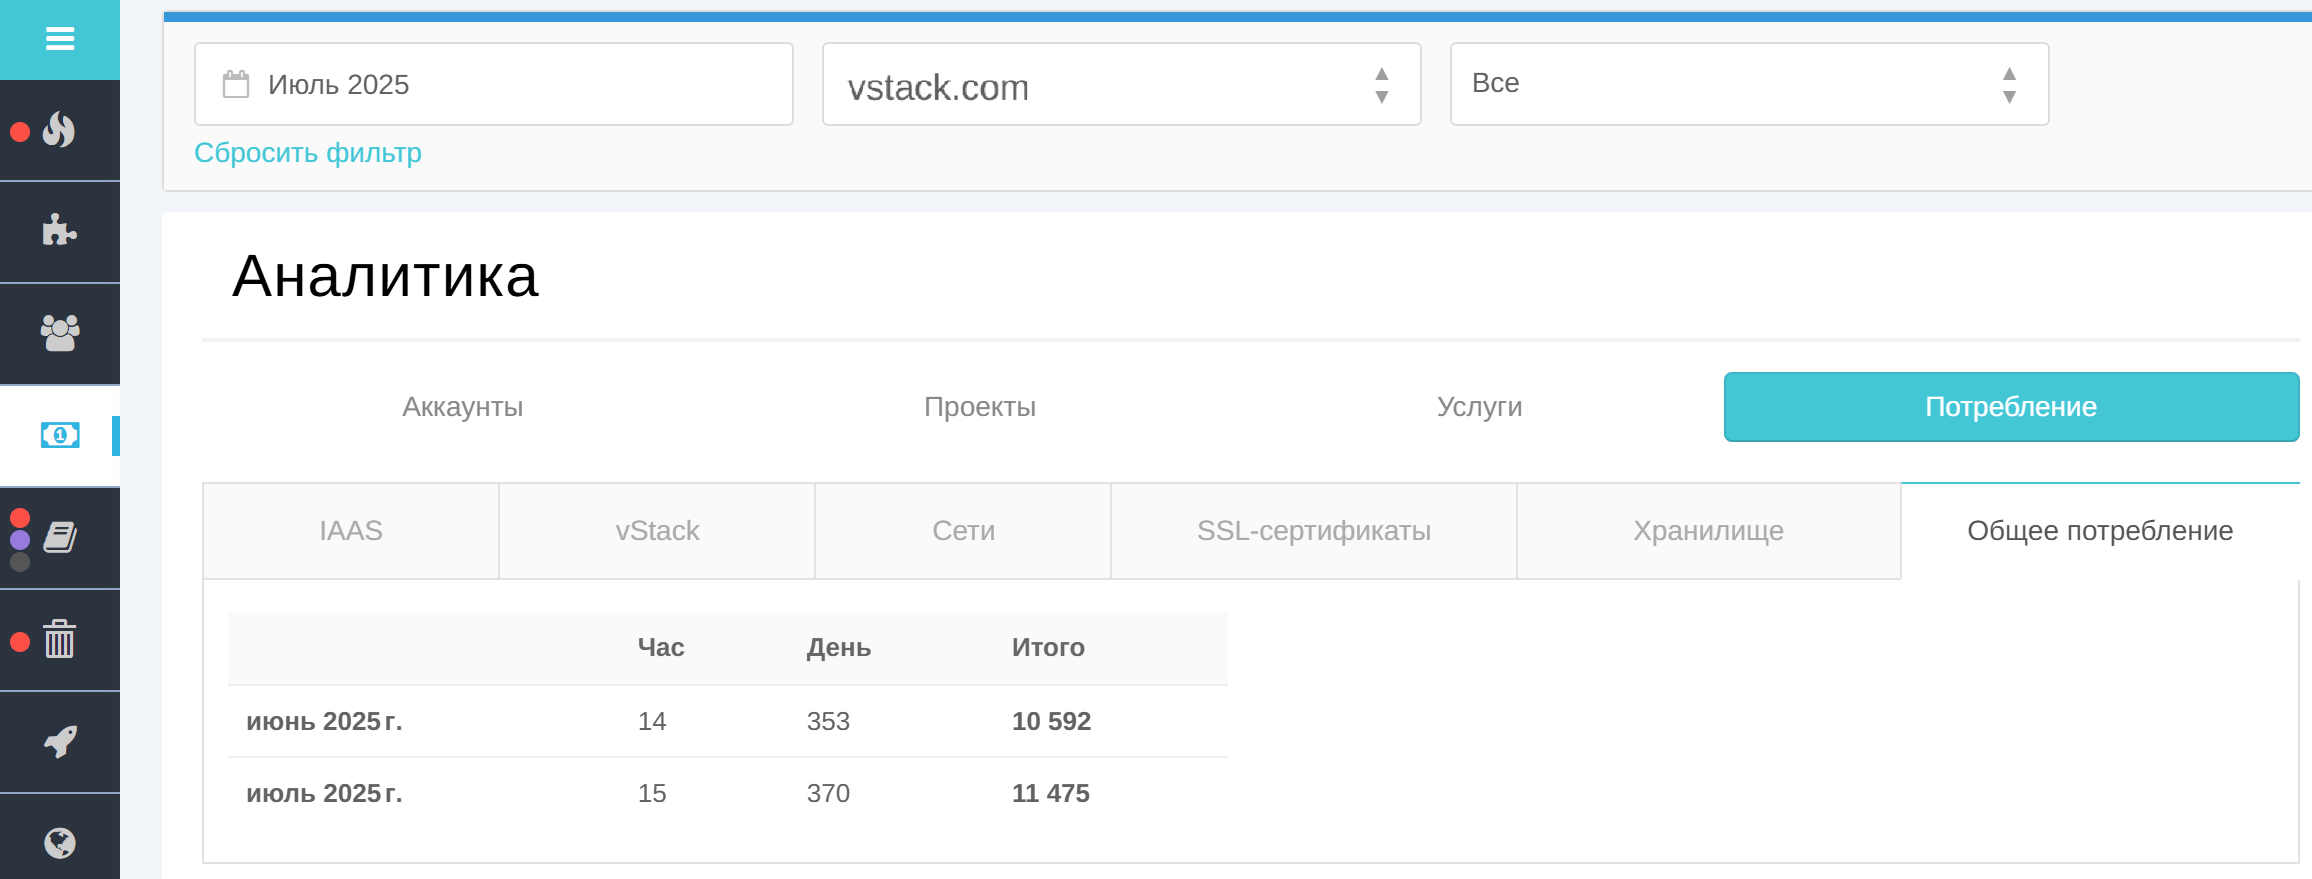The image size is (2312, 879).
Task: Open the book documentation section
Action: click(60, 537)
